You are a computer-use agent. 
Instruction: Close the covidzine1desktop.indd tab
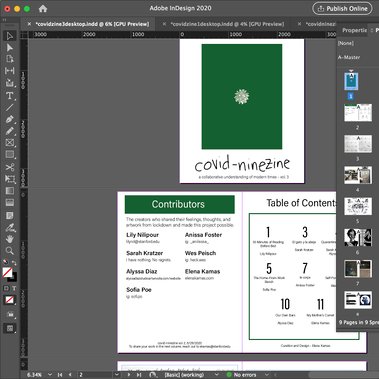pos(164,24)
